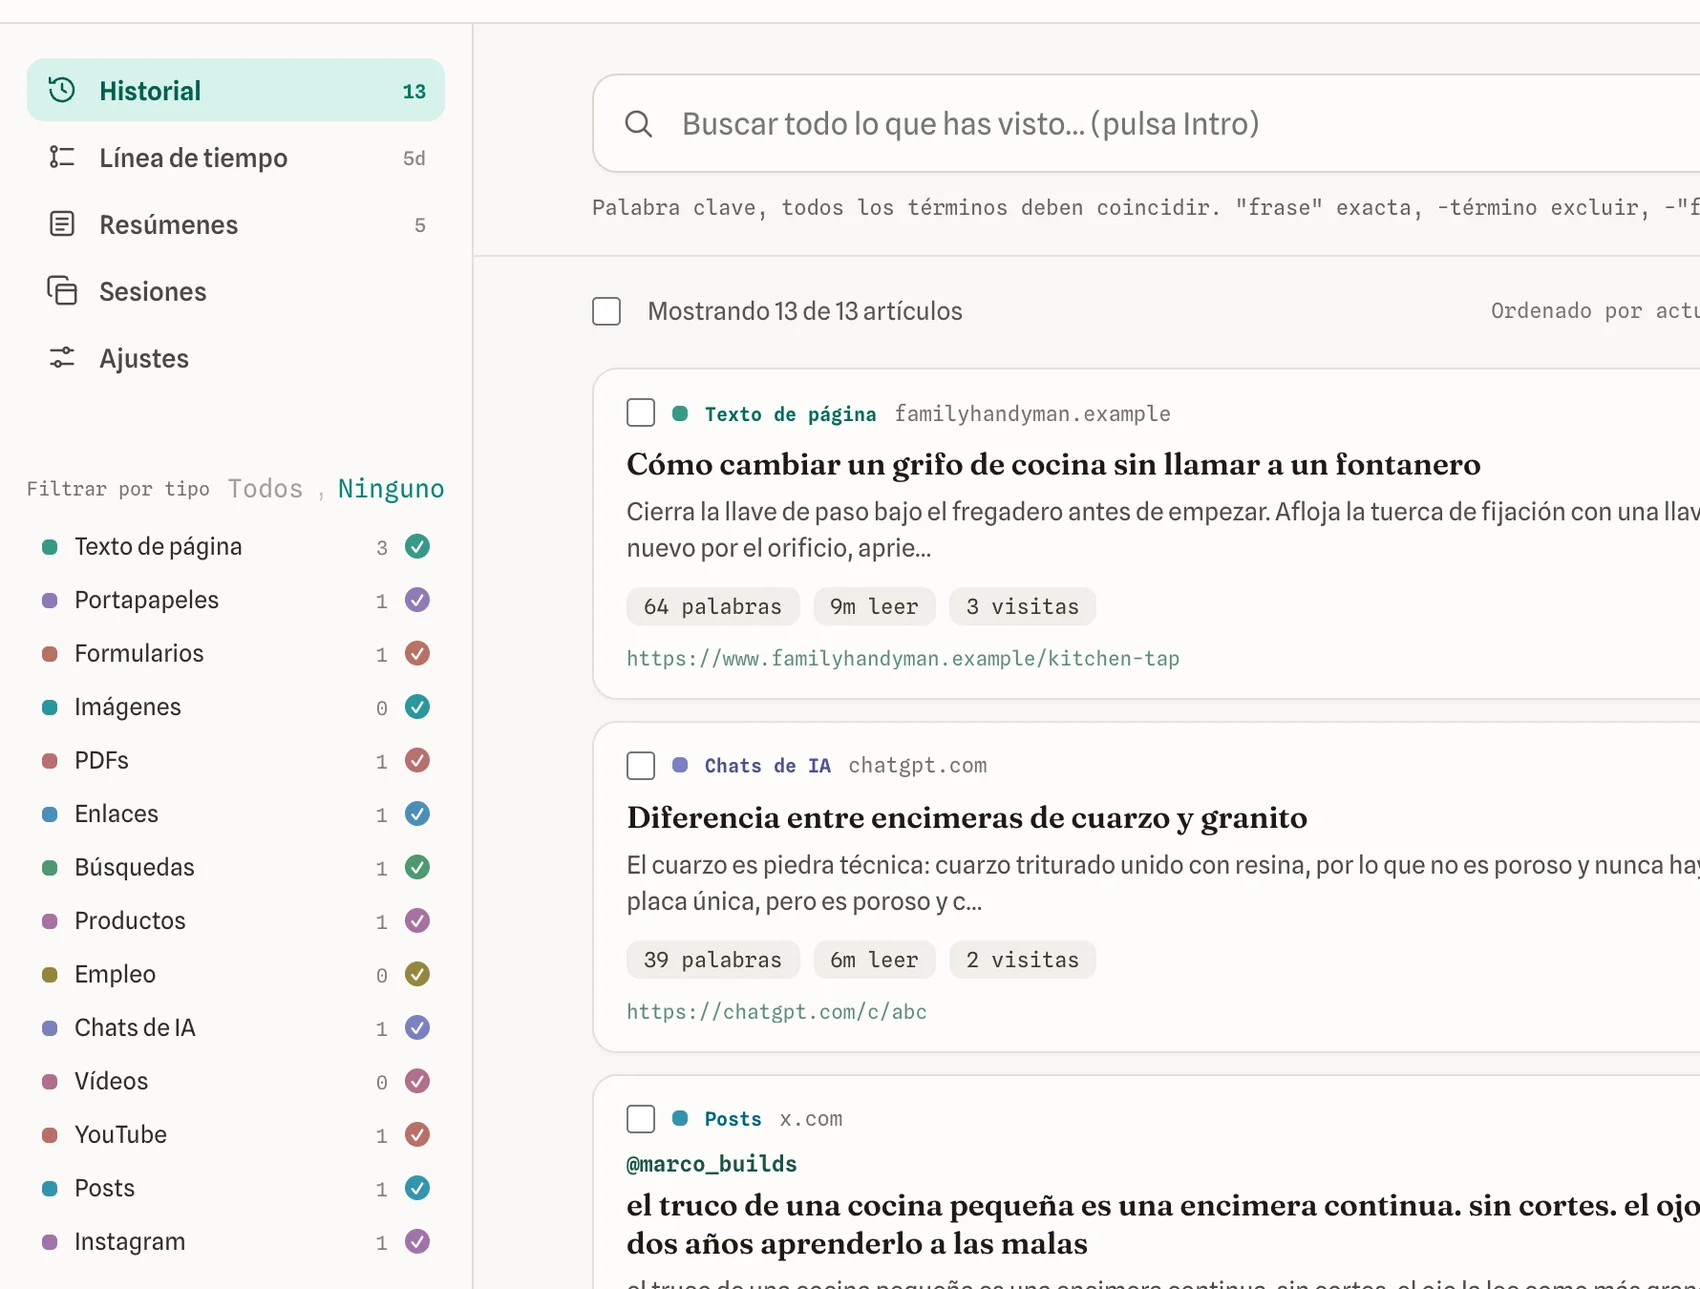Click the 64 palabras tag
This screenshot has width=1700, height=1289.
pos(713,606)
